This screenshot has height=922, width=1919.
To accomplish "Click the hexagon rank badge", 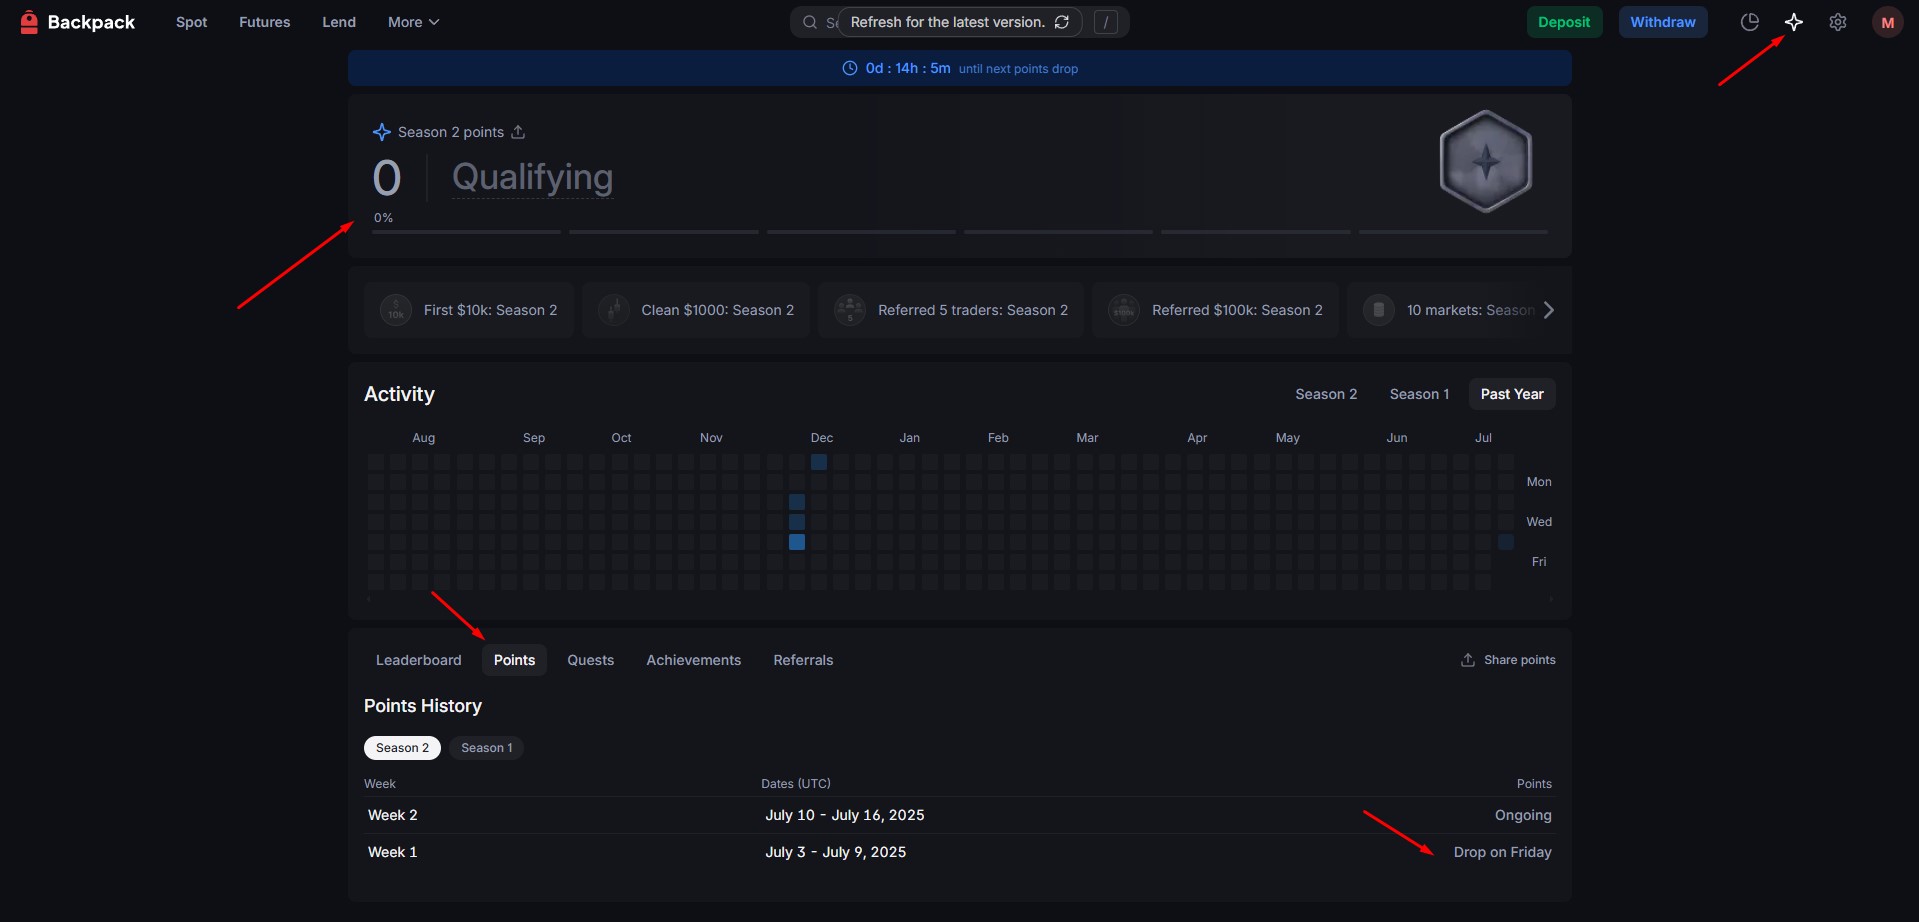I will tap(1485, 162).
